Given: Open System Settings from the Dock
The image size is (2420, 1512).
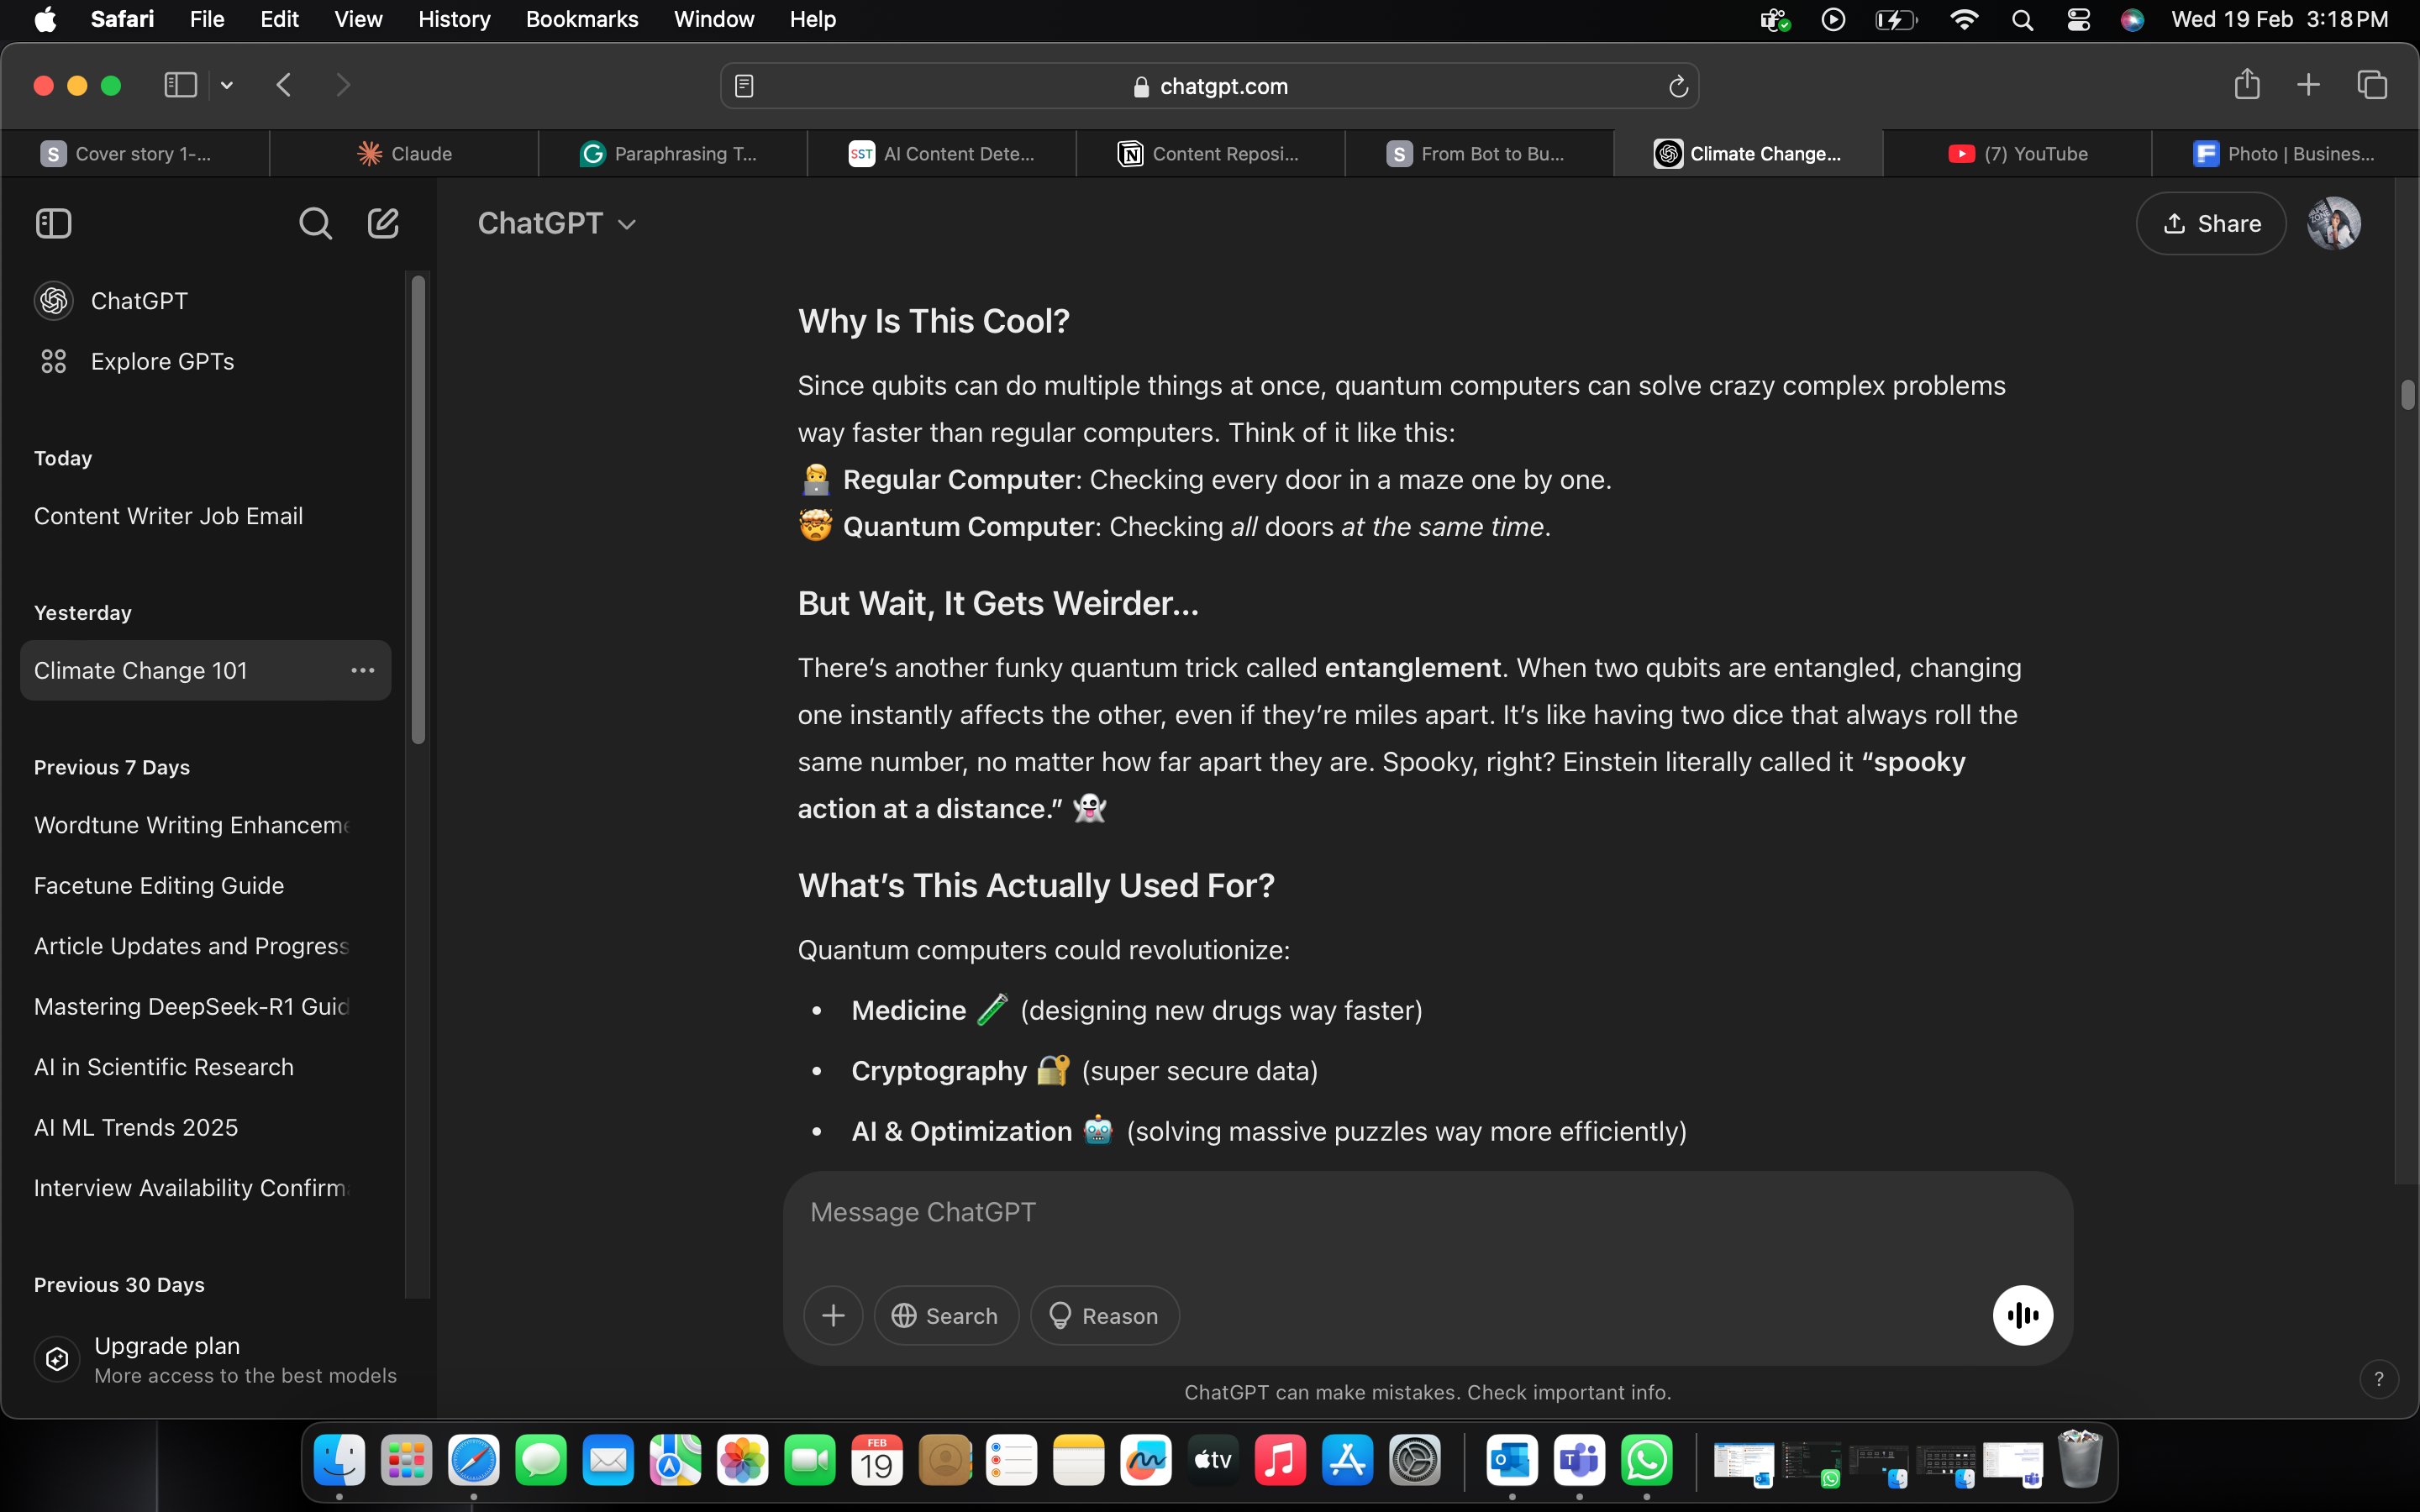Looking at the screenshot, I should pyautogui.click(x=1414, y=1461).
